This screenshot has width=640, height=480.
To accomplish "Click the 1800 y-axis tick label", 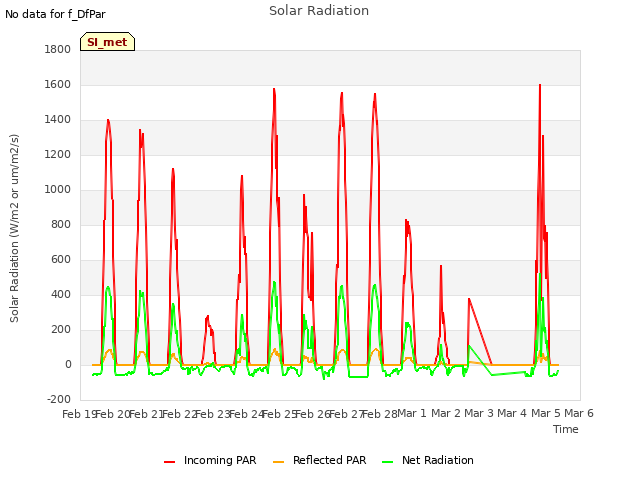I will pos(58,49).
